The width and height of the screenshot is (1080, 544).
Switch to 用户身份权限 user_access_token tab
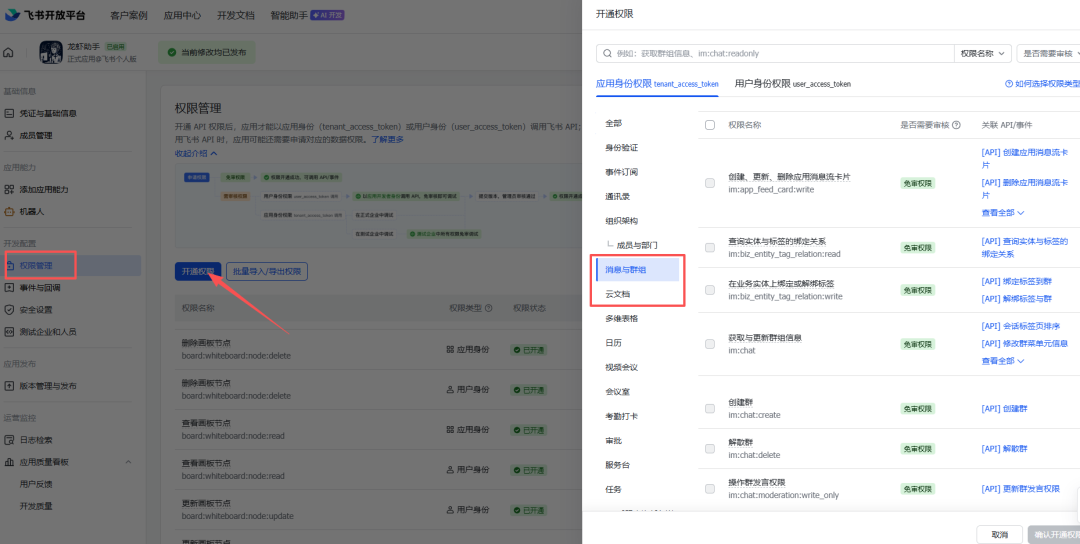tap(792, 84)
